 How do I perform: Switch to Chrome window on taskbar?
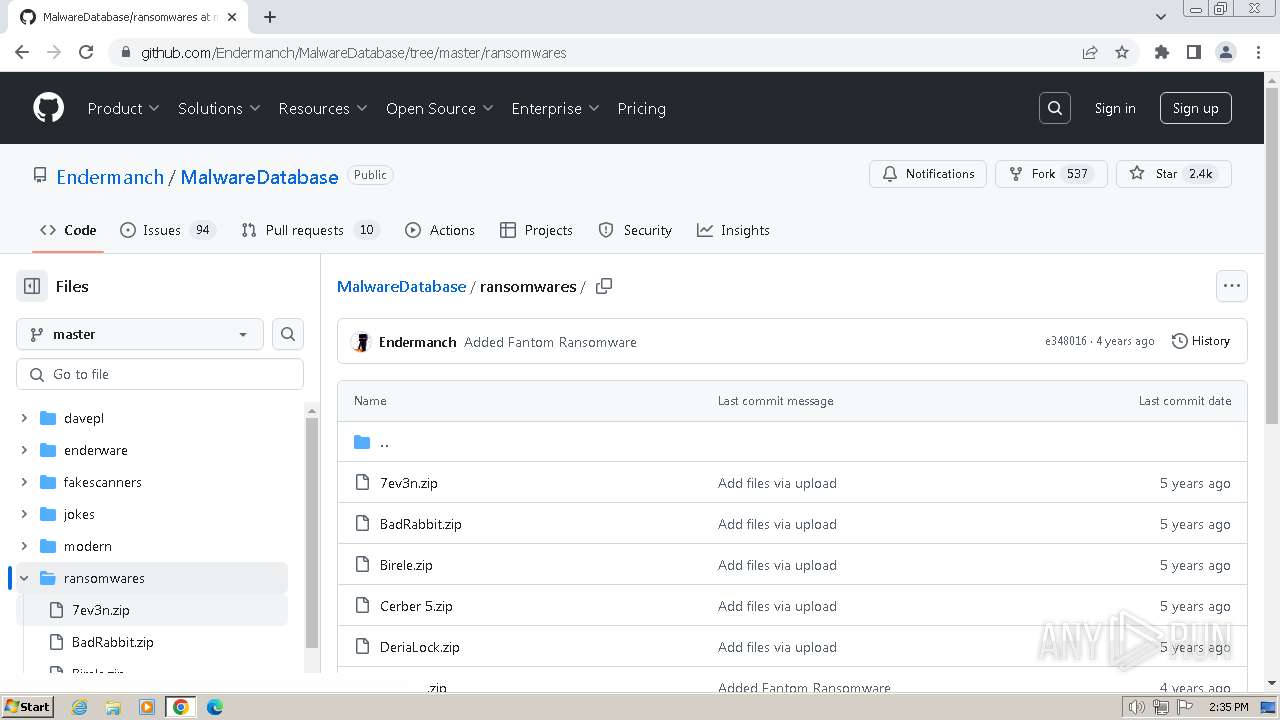pyautogui.click(x=181, y=707)
